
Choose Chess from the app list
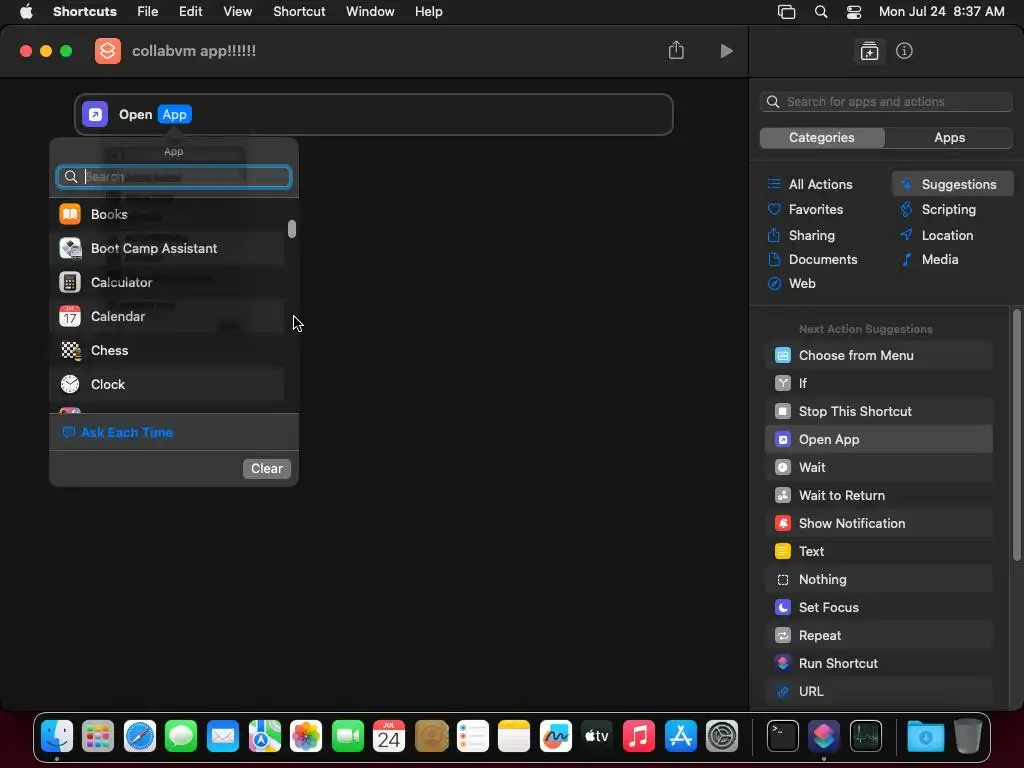coord(167,350)
